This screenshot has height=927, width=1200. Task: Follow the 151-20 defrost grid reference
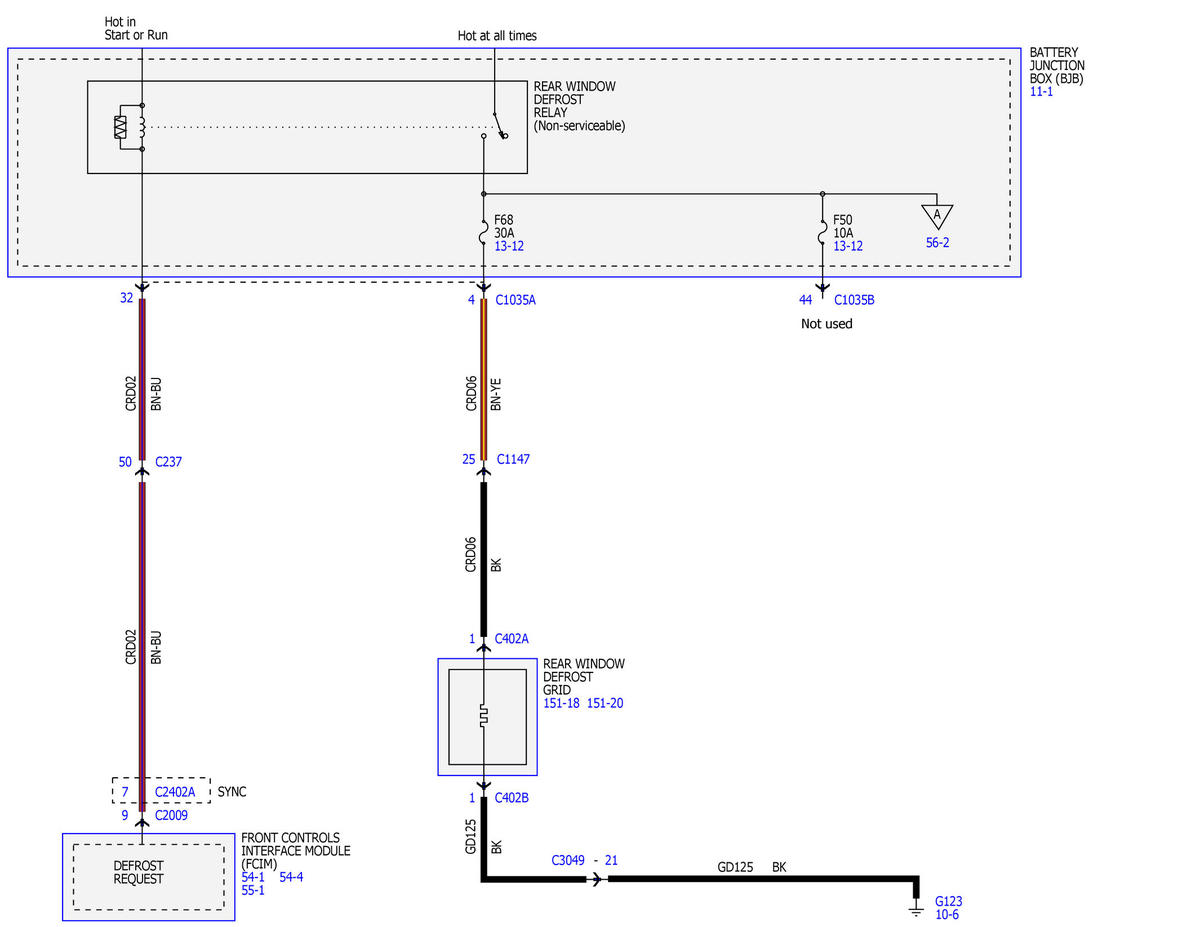(x=605, y=703)
